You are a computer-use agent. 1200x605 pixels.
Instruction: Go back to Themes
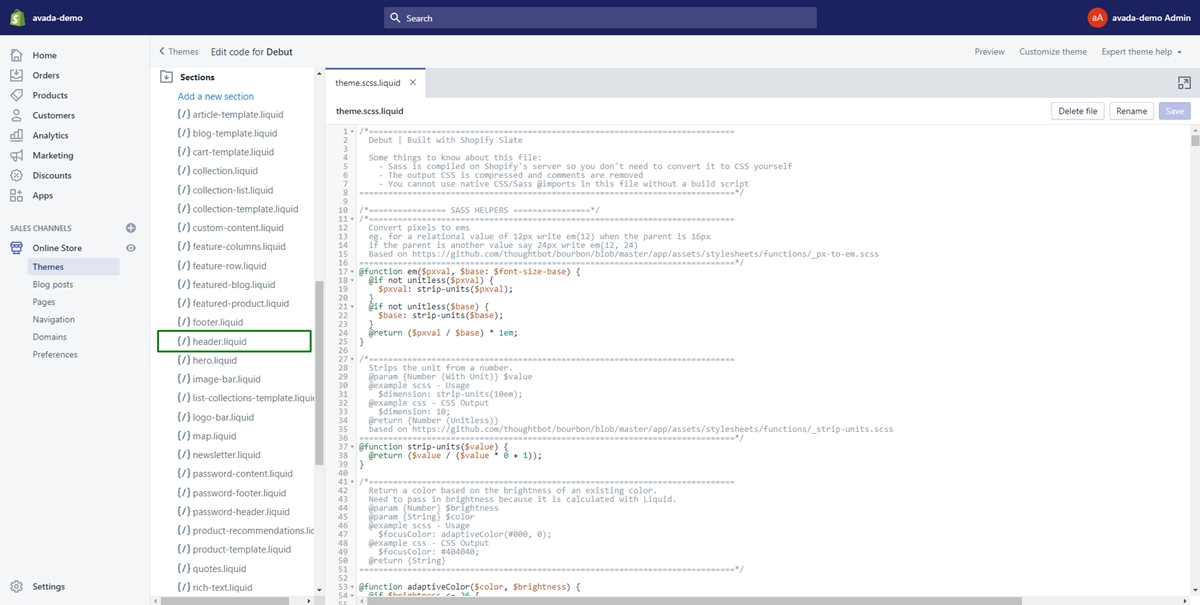(x=179, y=51)
